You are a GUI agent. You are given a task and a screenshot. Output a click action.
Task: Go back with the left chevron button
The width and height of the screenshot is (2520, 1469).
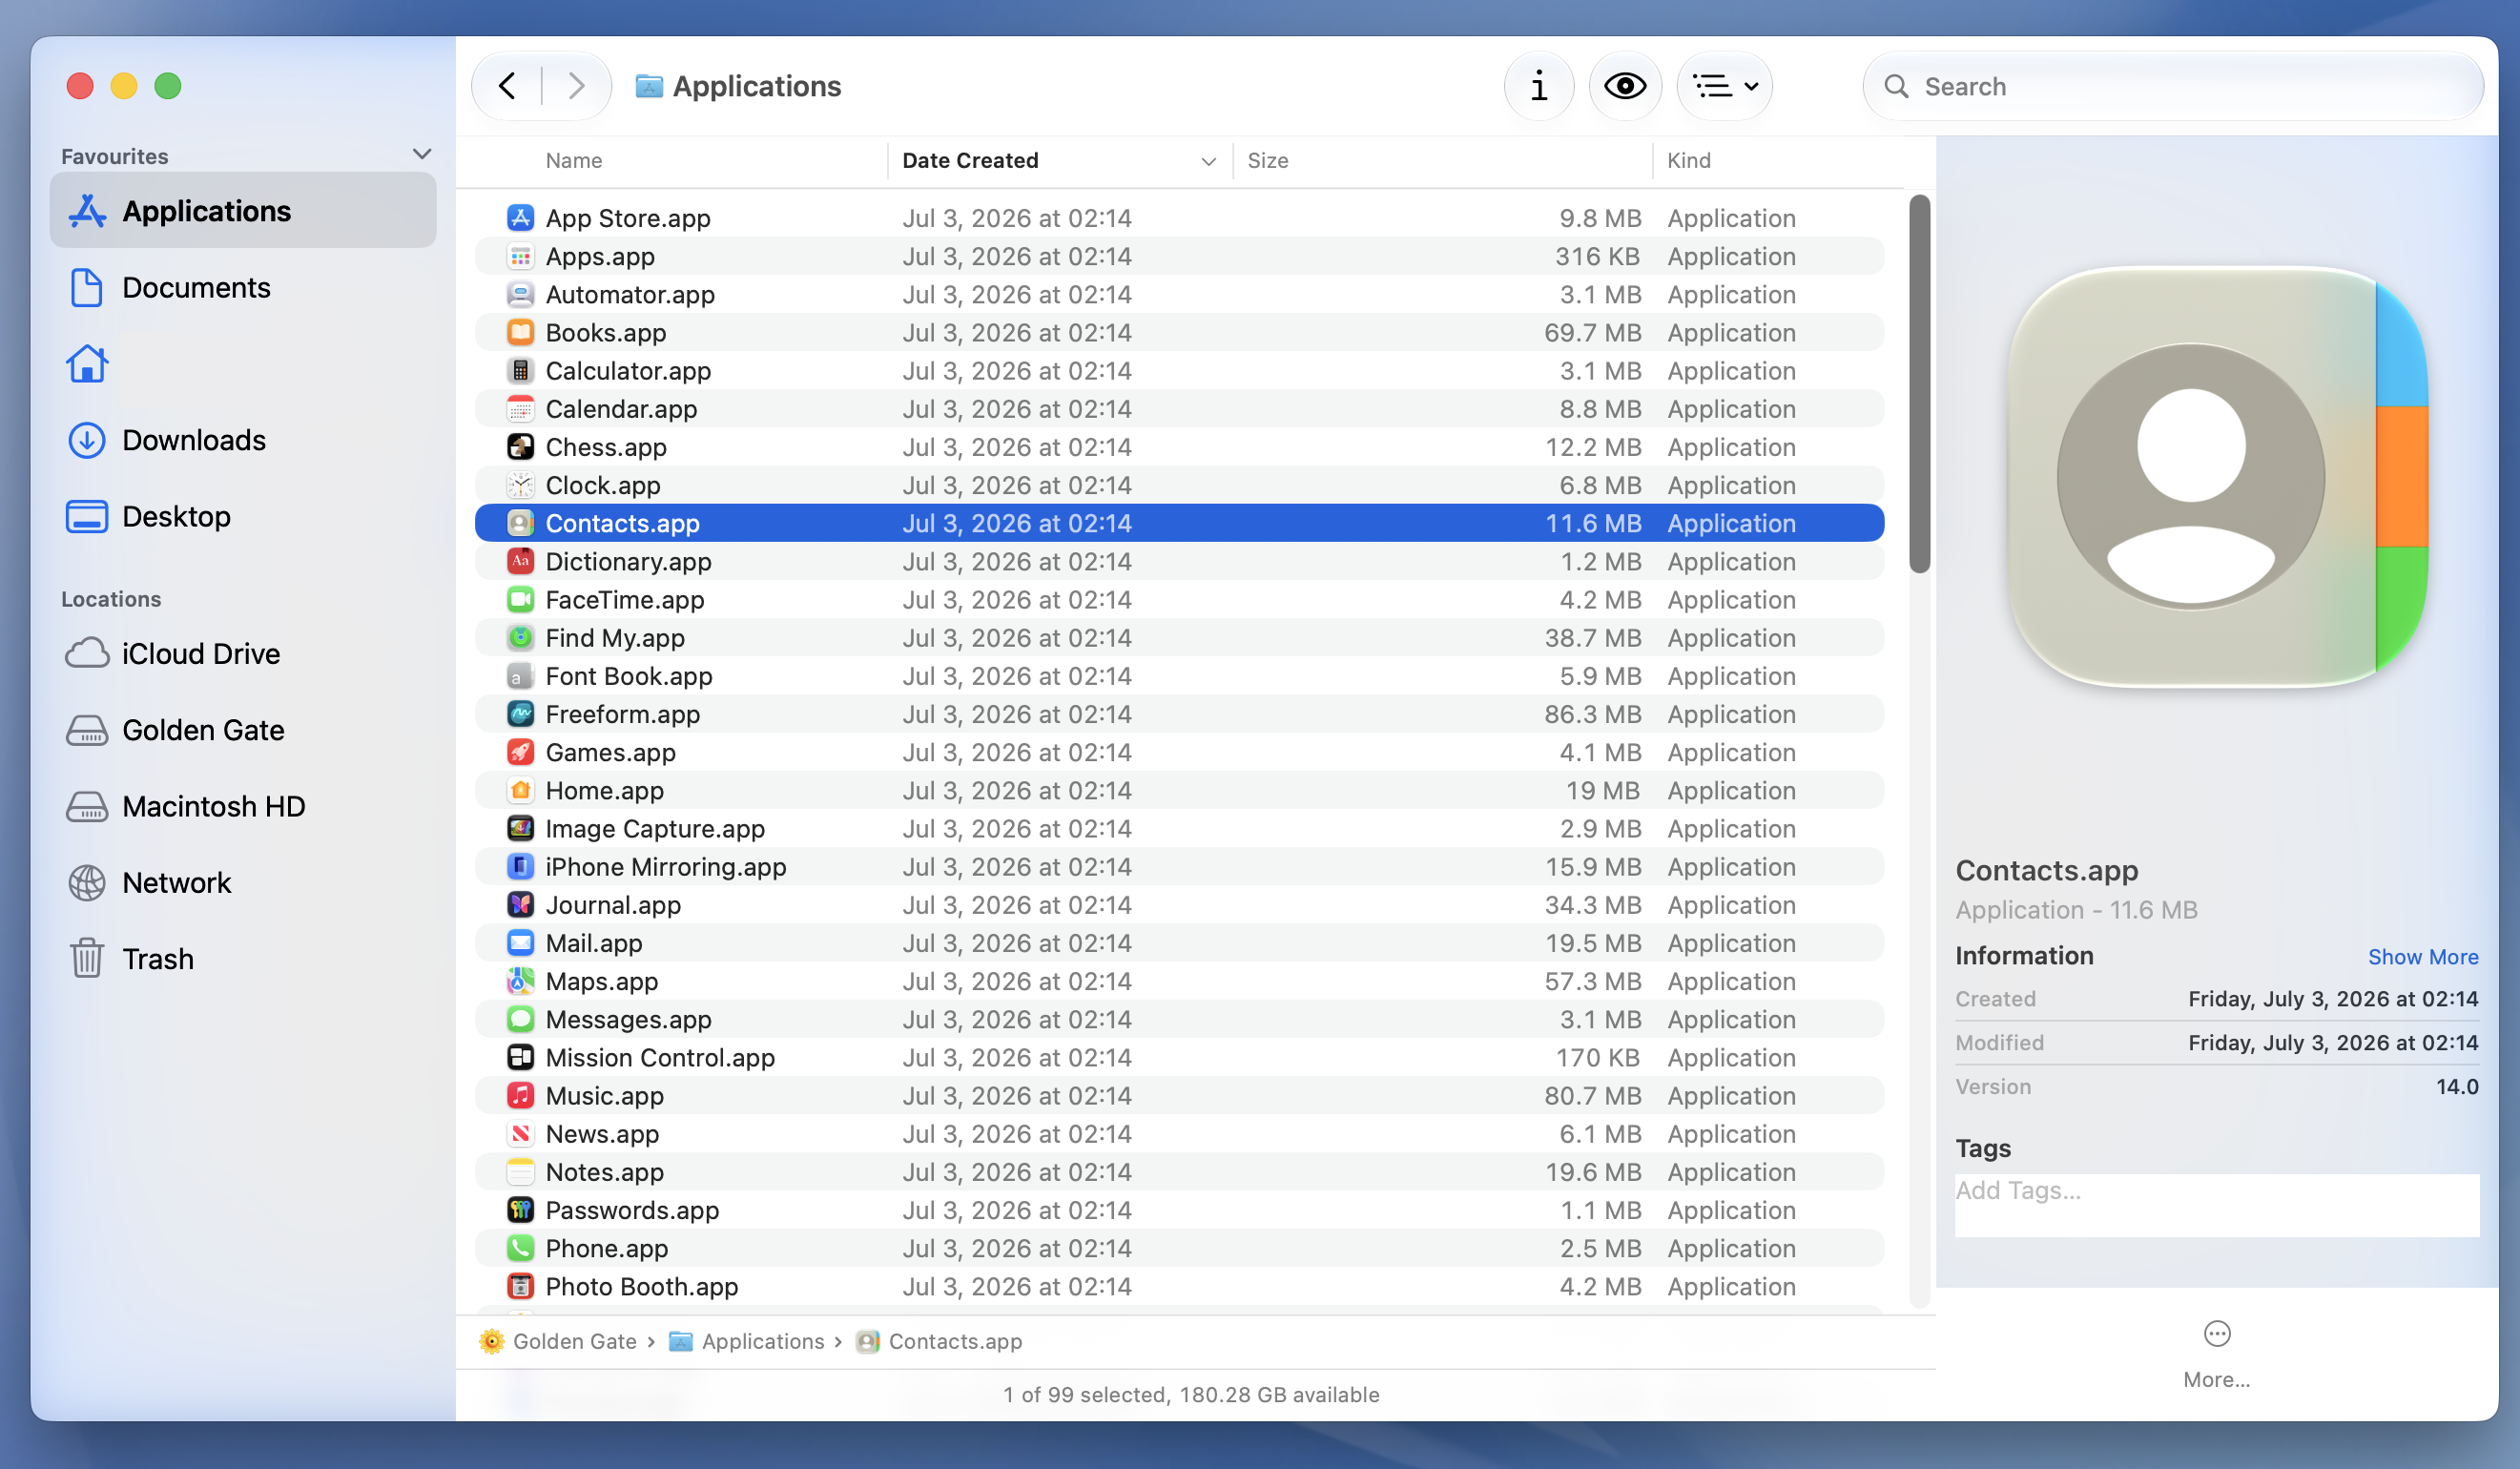[507, 86]
